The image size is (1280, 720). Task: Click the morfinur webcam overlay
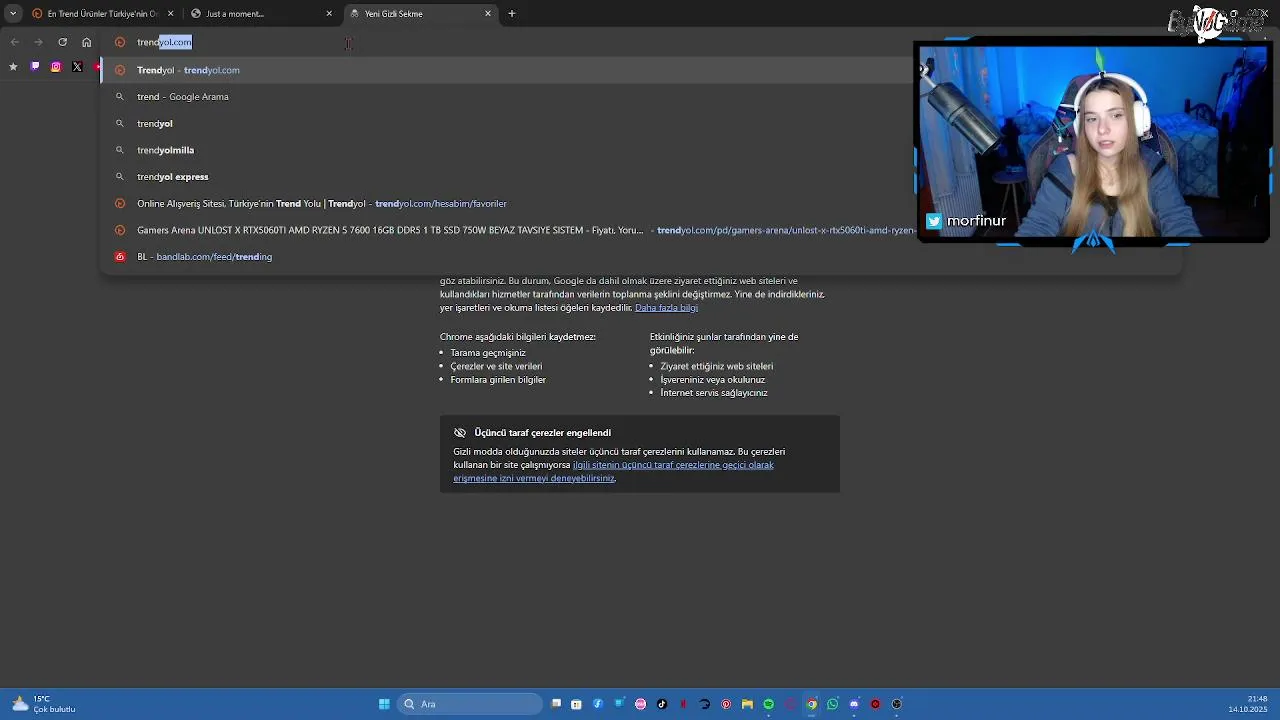click(1092, 142)
